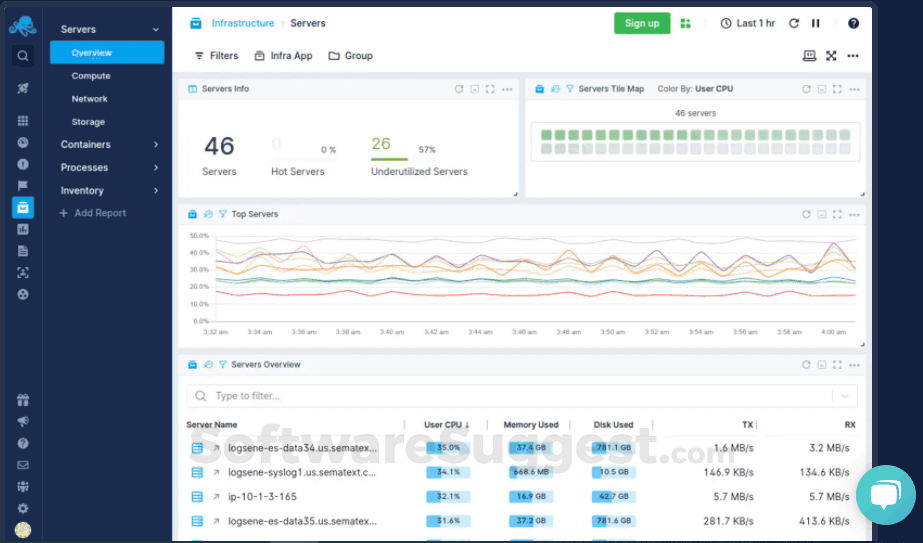Screen dimensions: 923x543
Task: Click the fullscreen icon in top toolbar
Action: tap(831, 56)
